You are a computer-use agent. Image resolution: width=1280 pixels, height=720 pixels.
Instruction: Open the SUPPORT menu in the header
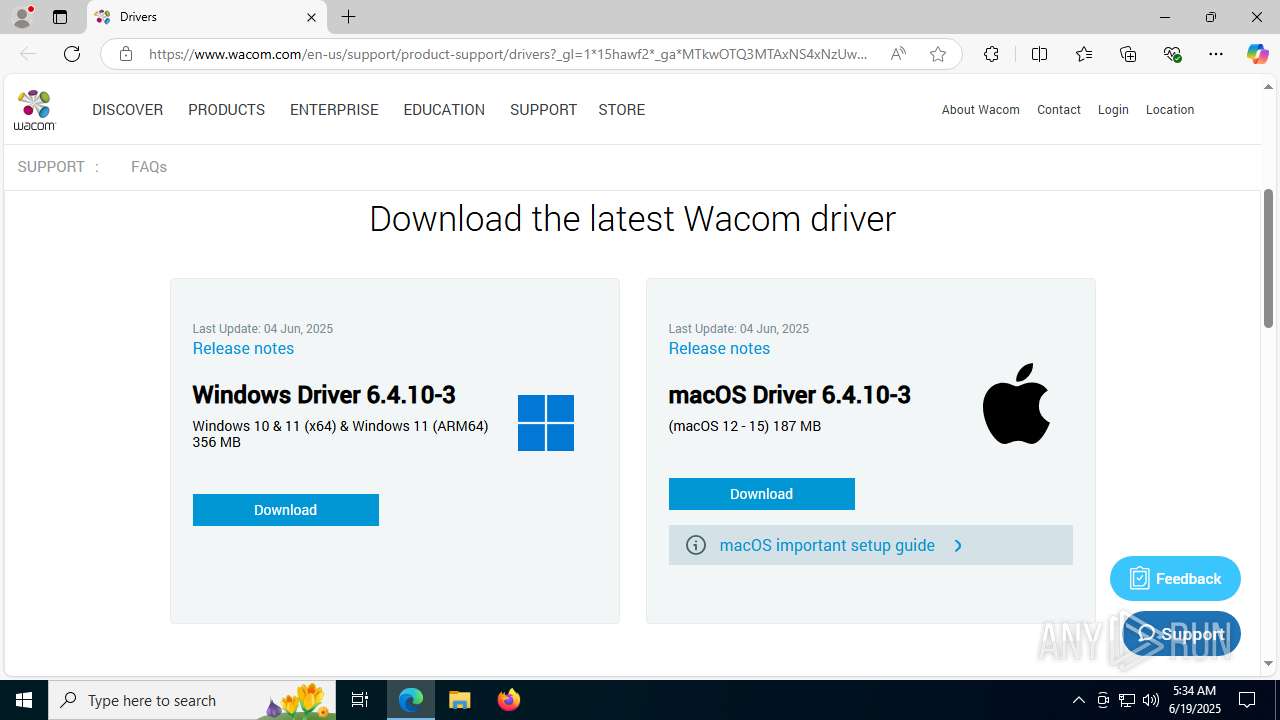(x=543, y=110)
